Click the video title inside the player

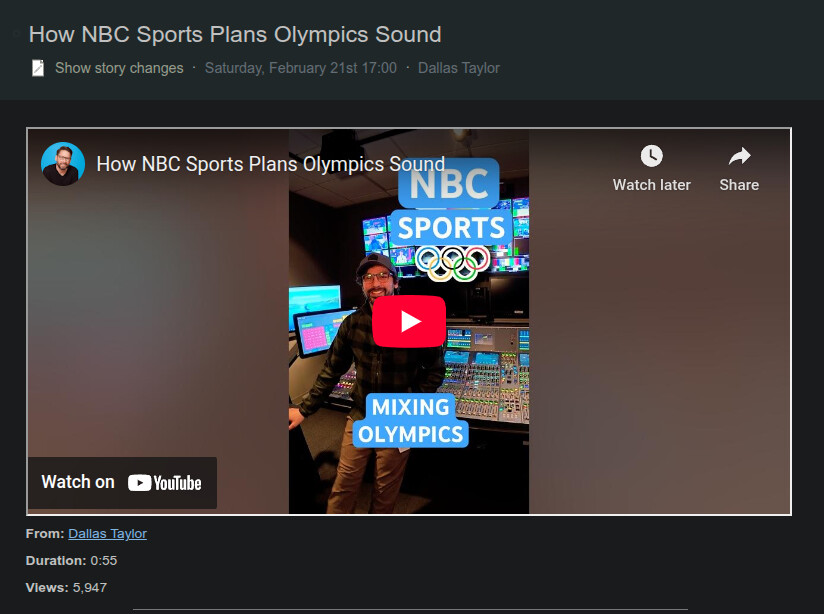point(271,164)
